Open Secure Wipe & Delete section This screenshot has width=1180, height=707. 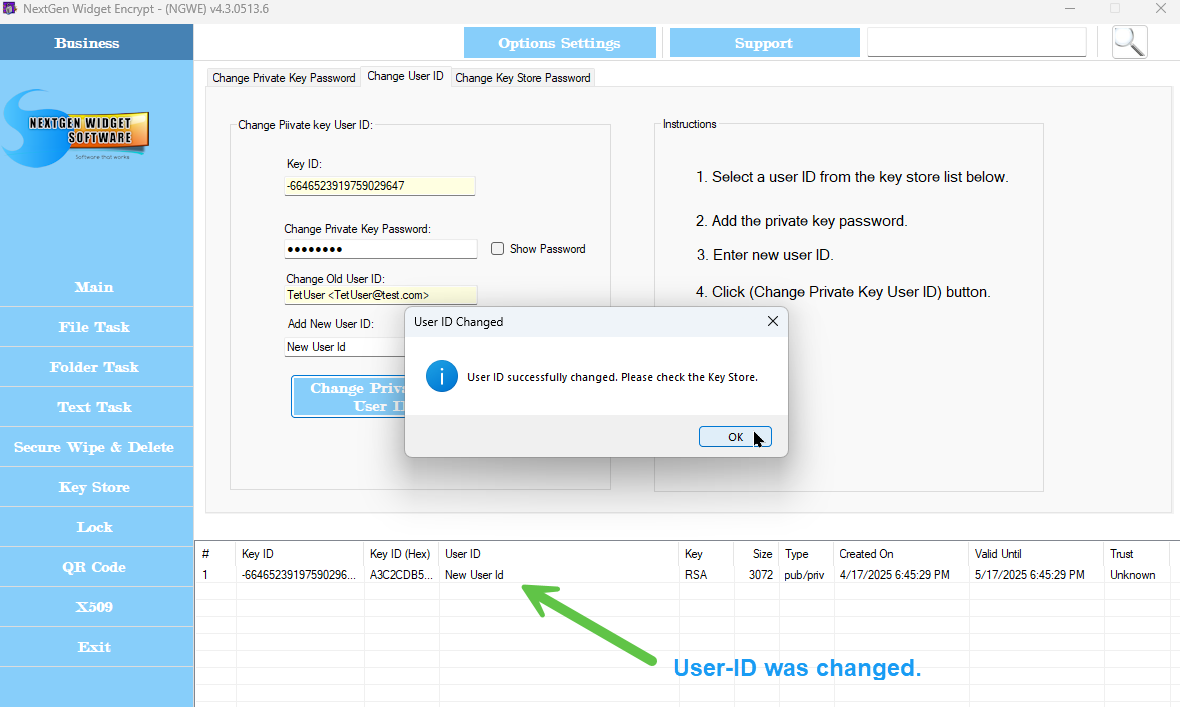[x=95, y=446]
